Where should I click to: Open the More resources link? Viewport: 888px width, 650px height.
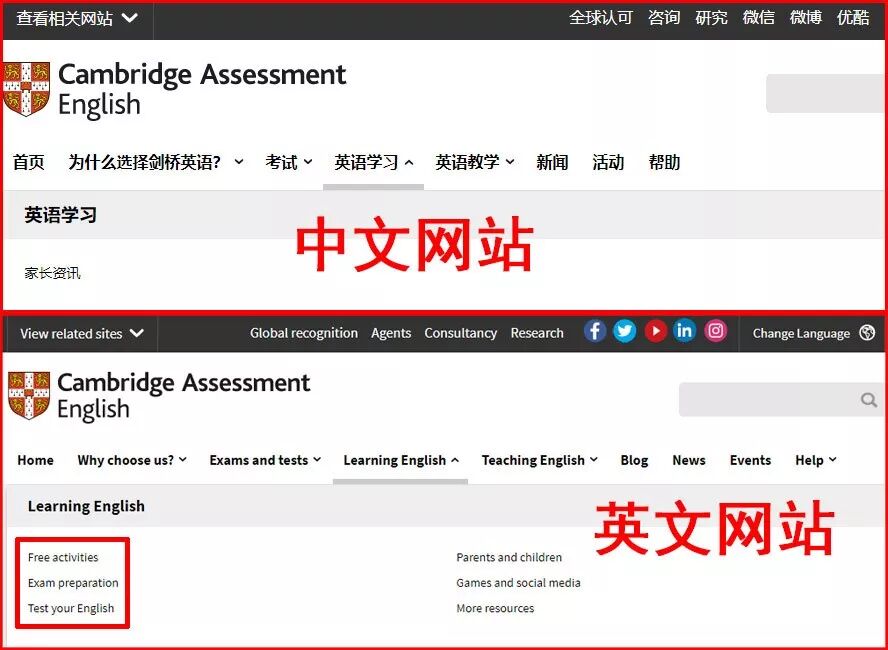[x=495, y=609]
